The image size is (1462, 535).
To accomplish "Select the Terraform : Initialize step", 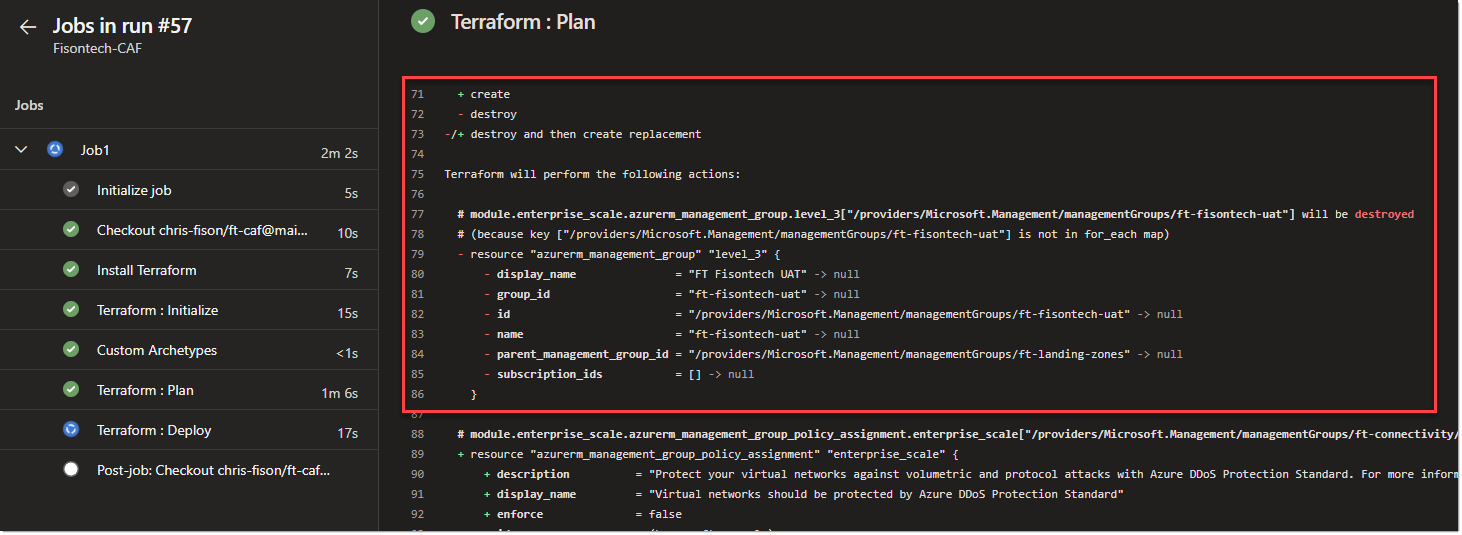I will [189, 310].
